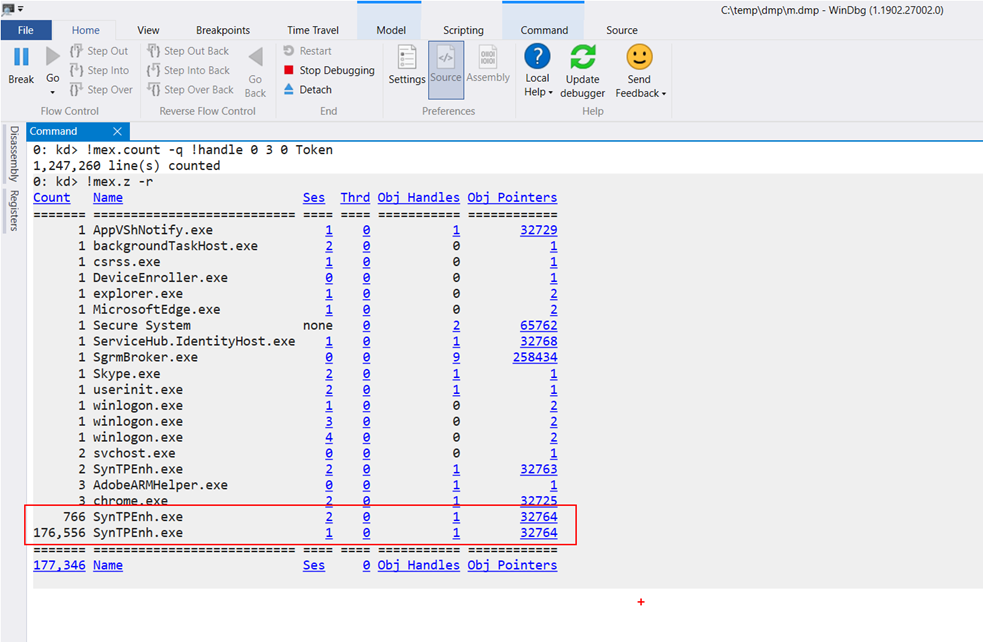Switch to the Scripting ribbon tab
The image size is (983, 642).
pyautogui.click(x=463, y=30)
